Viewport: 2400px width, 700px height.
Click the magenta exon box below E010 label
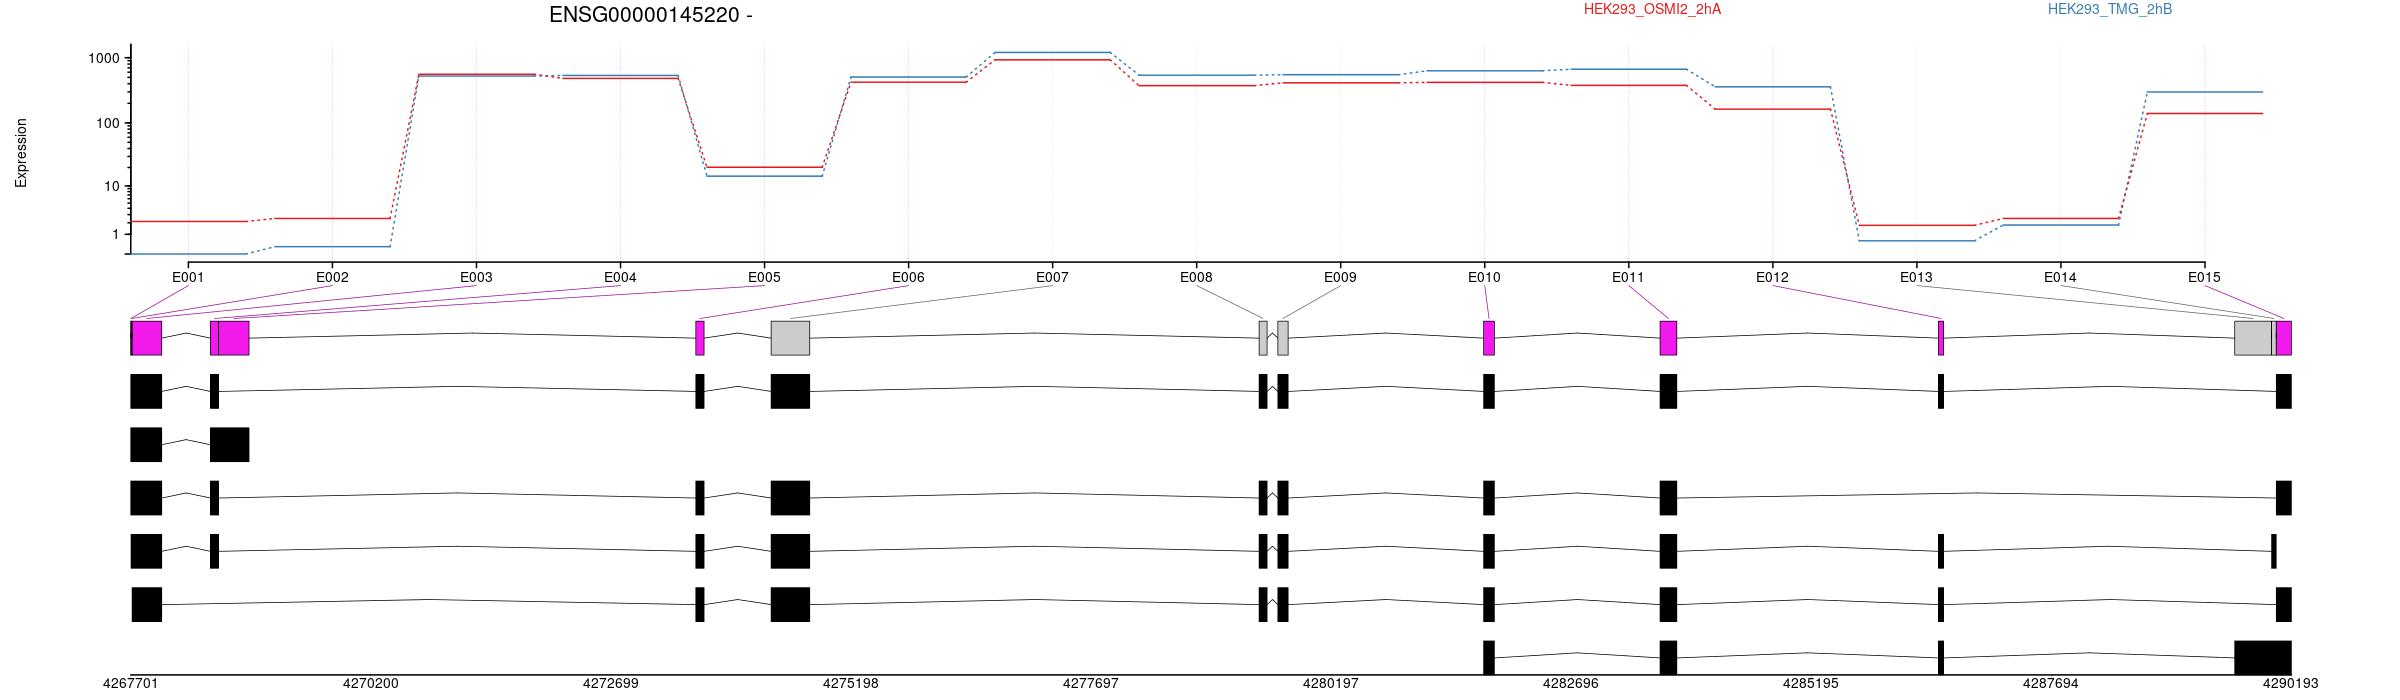1489,338
